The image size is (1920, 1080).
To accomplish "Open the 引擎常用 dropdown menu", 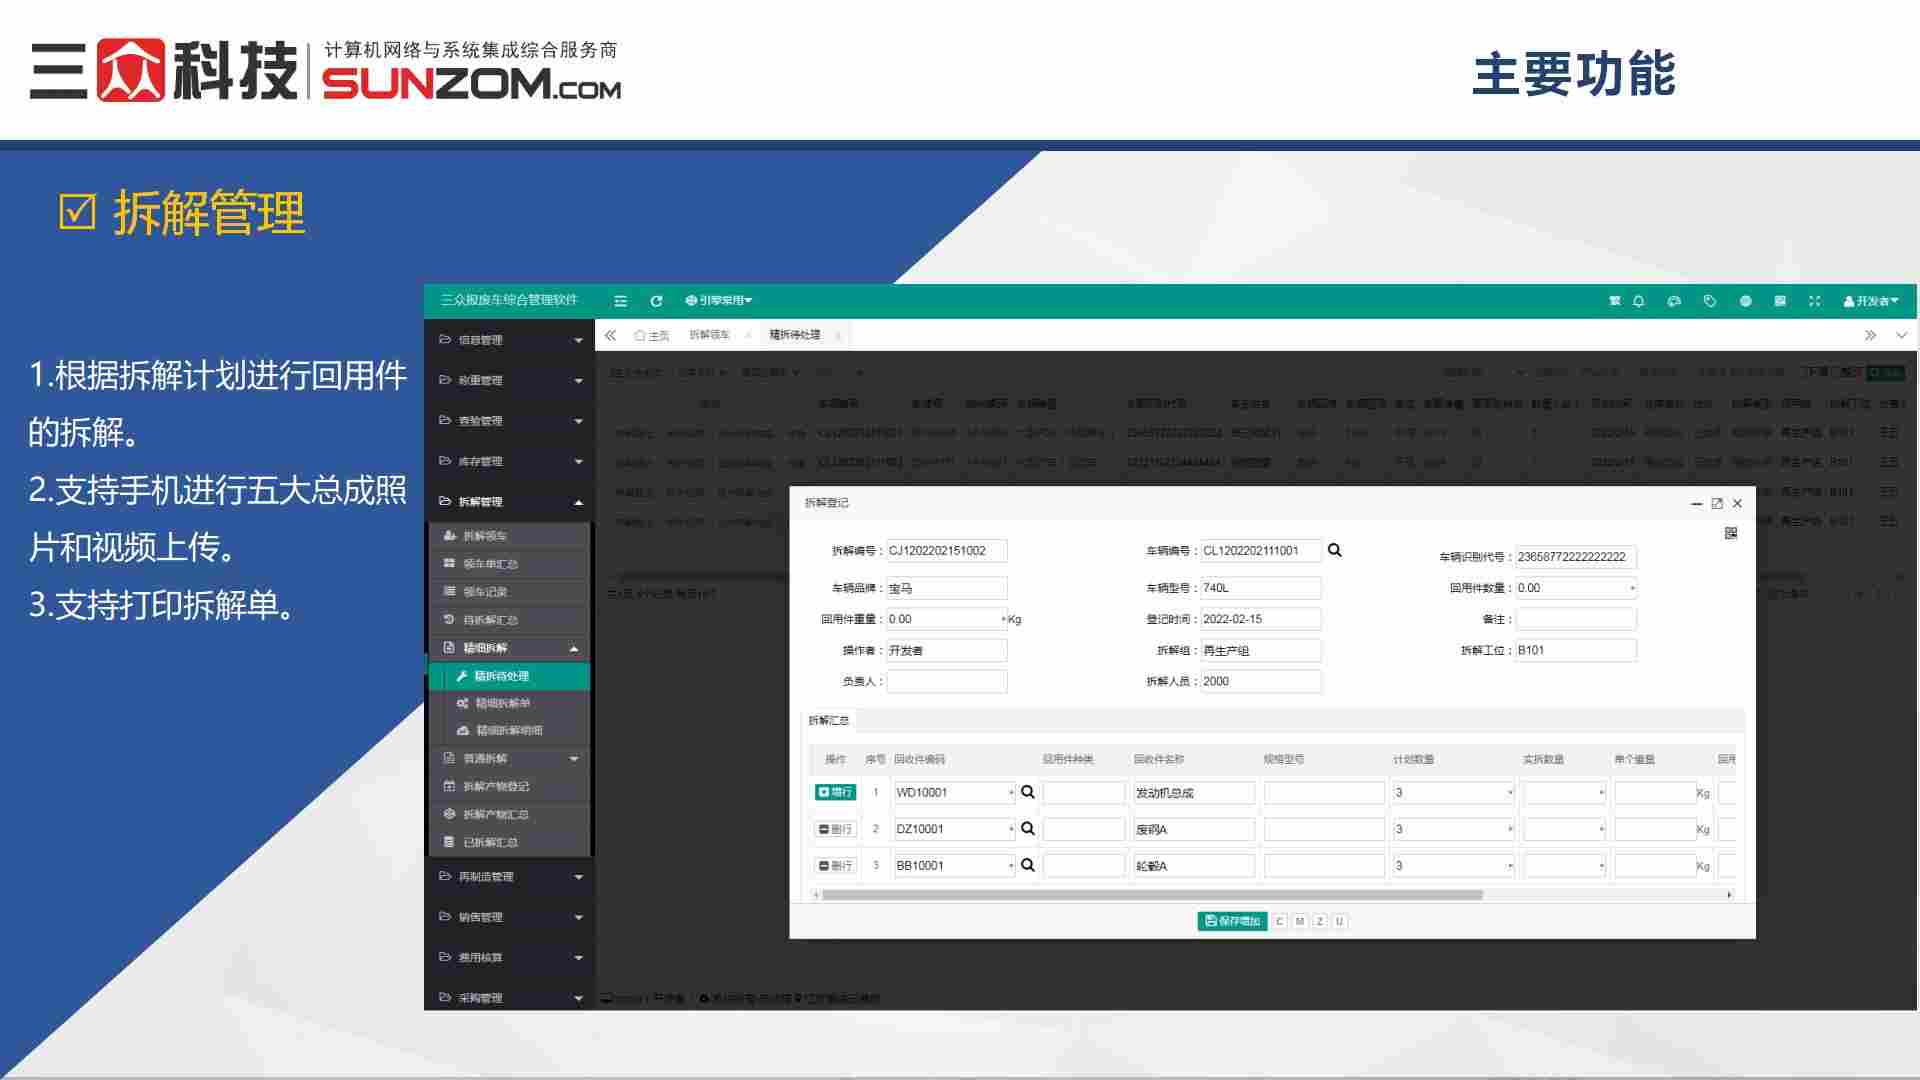I will pos(719,301).
